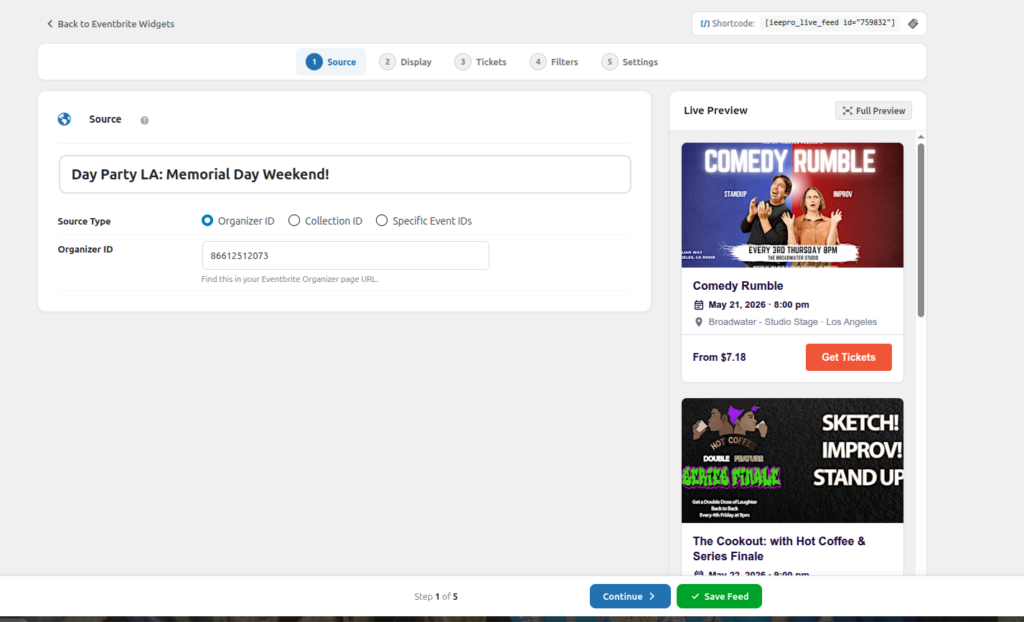Open the Tickets step tab

click(x=481, y=62)
